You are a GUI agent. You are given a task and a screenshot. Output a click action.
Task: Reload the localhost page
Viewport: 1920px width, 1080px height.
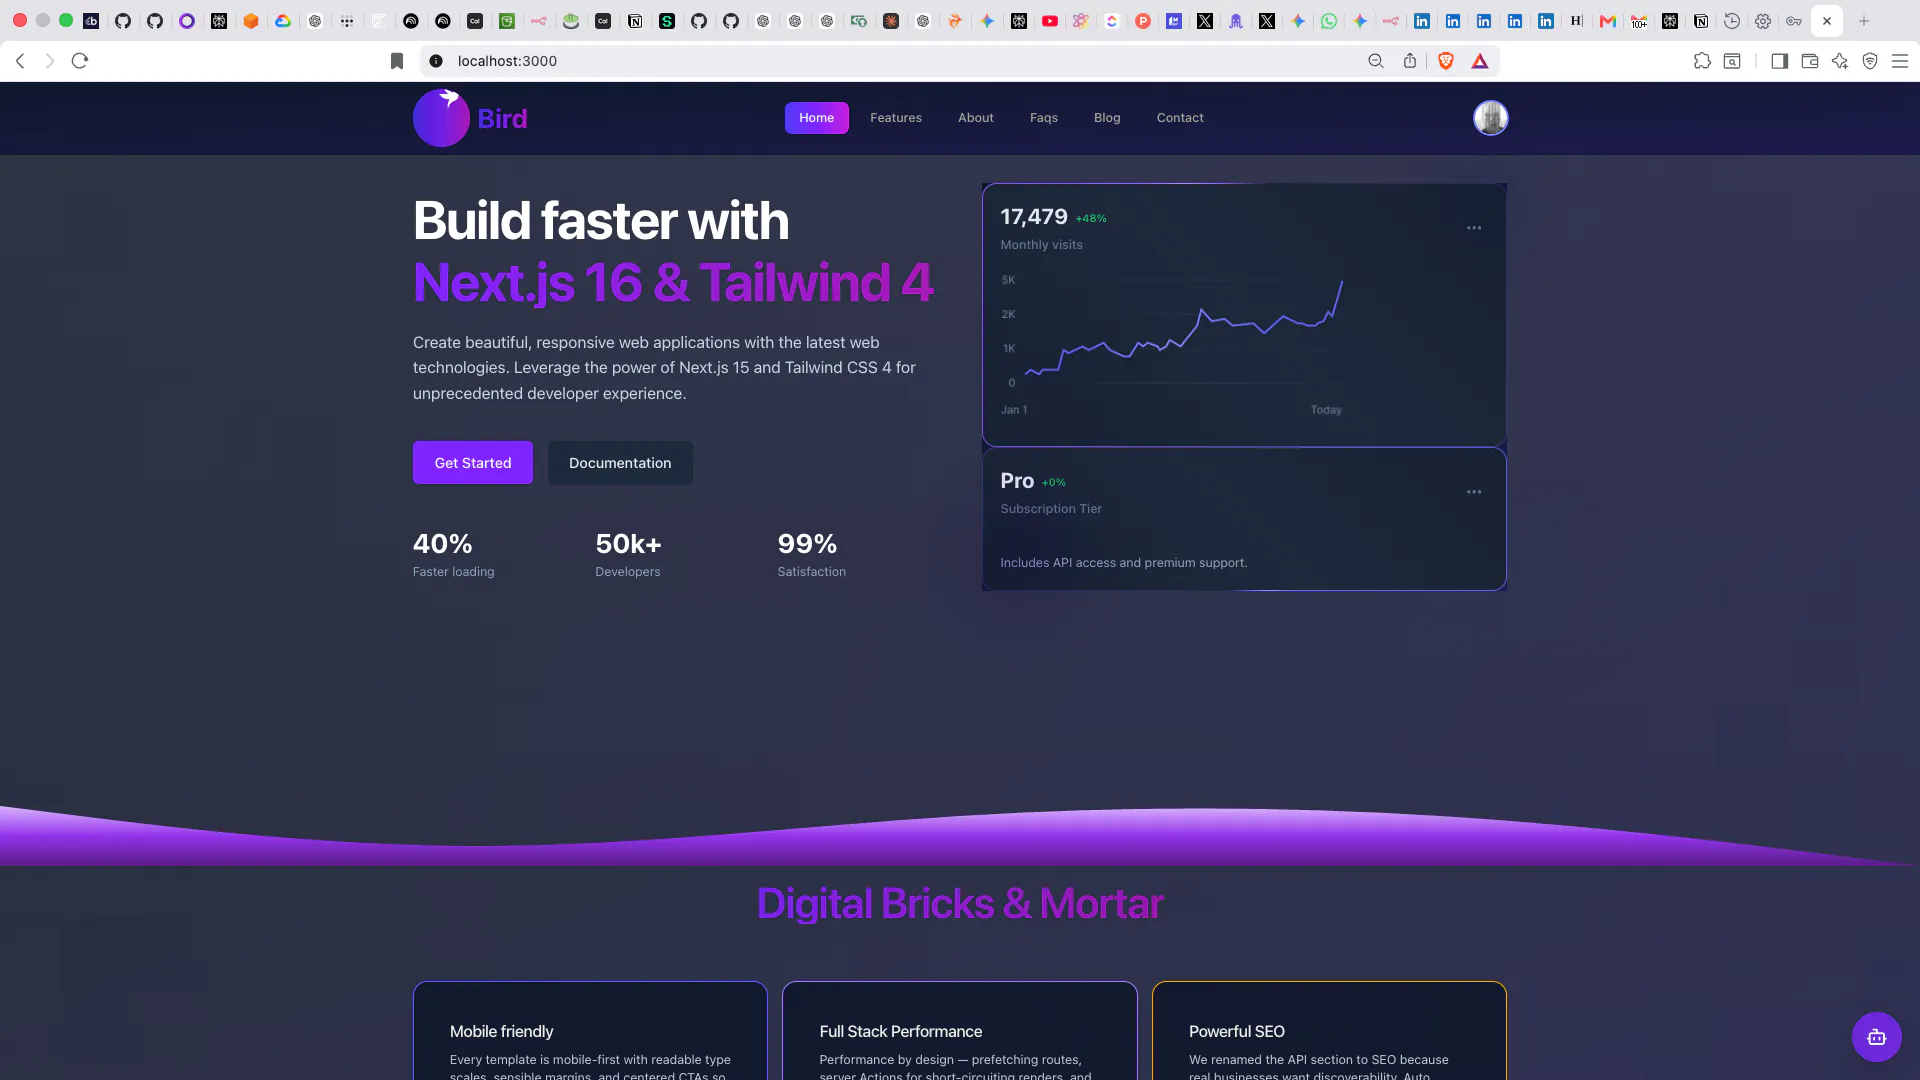(x=80, y=61)
